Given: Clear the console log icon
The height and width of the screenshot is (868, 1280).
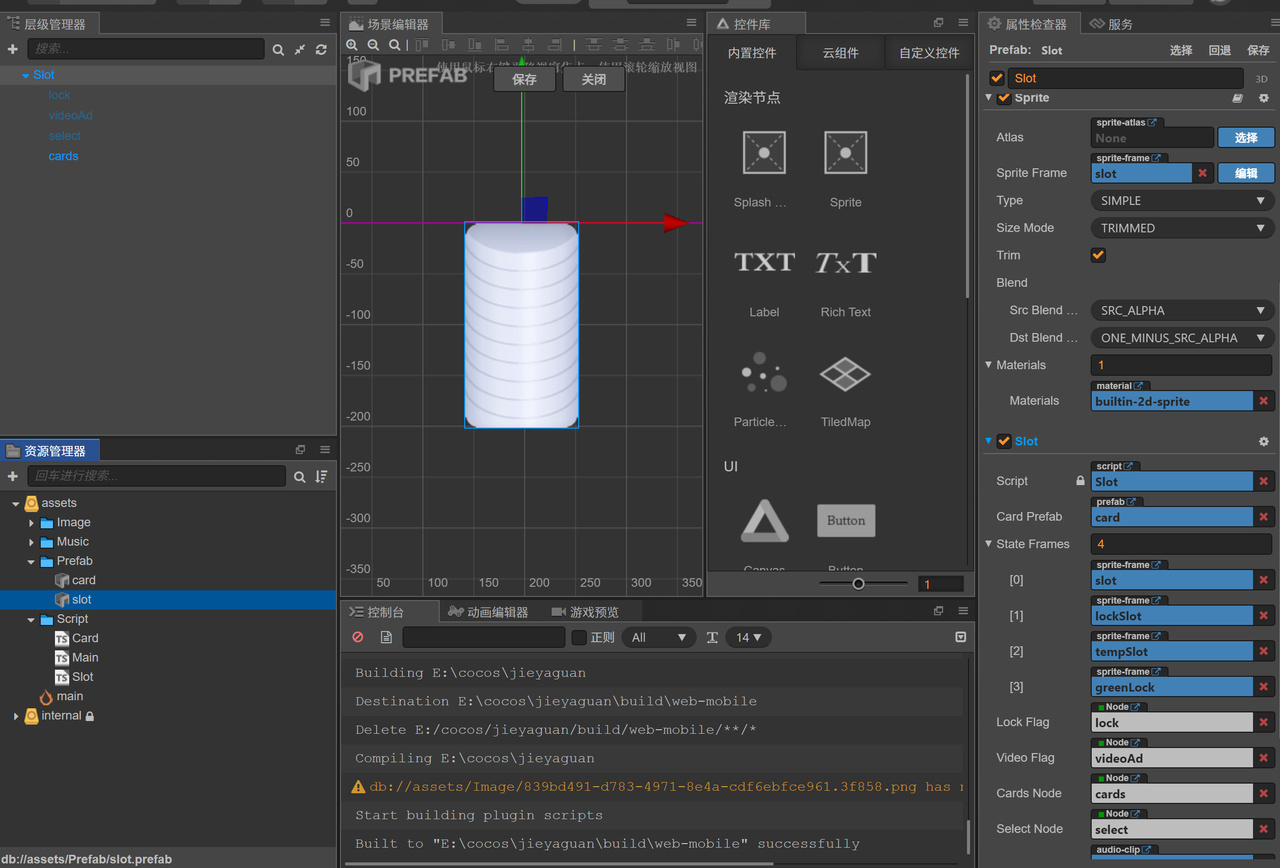Looking at the screenshot, I should point(358,637).
